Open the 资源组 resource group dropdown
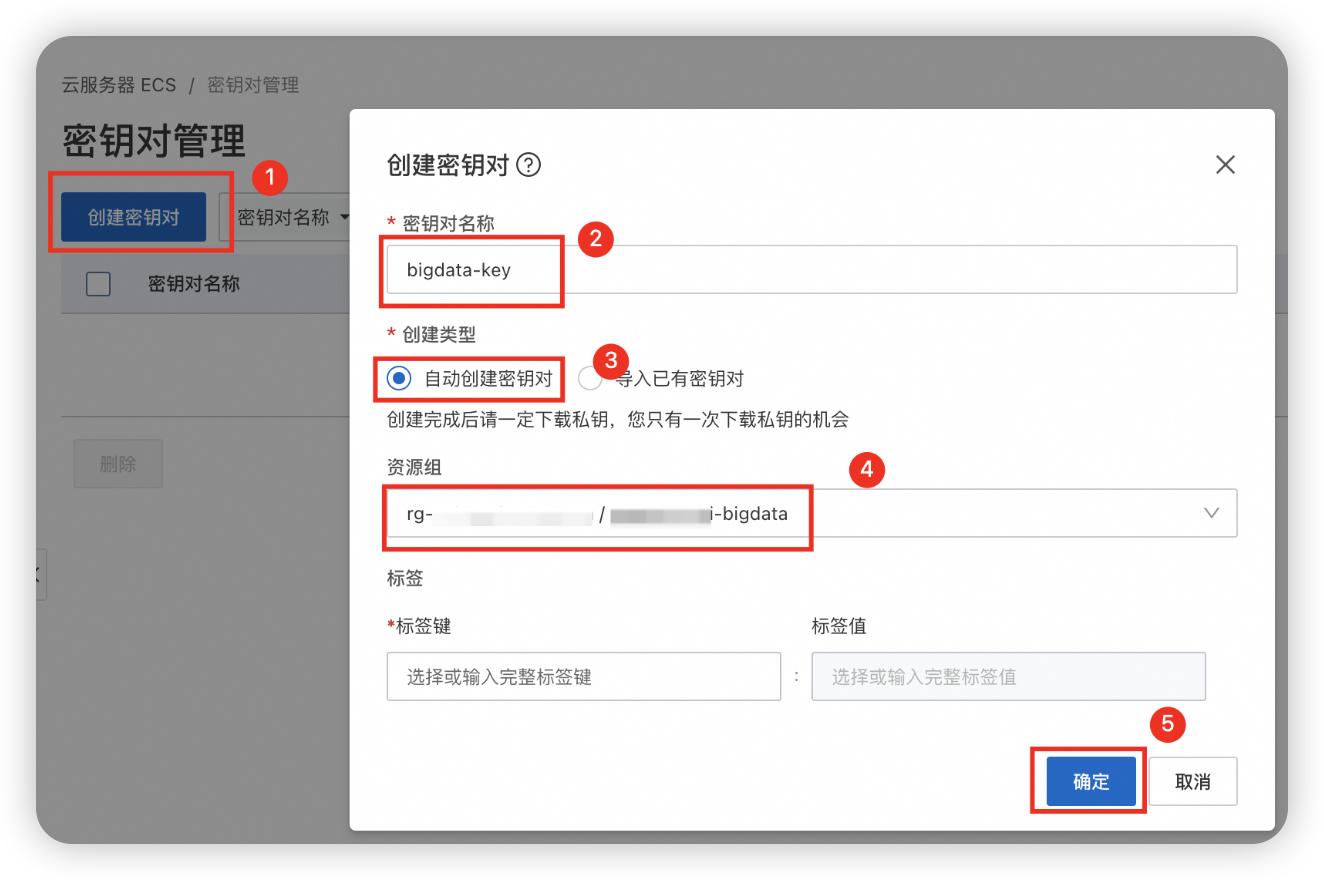1324x880 pixels. [x=1212, y=513]
